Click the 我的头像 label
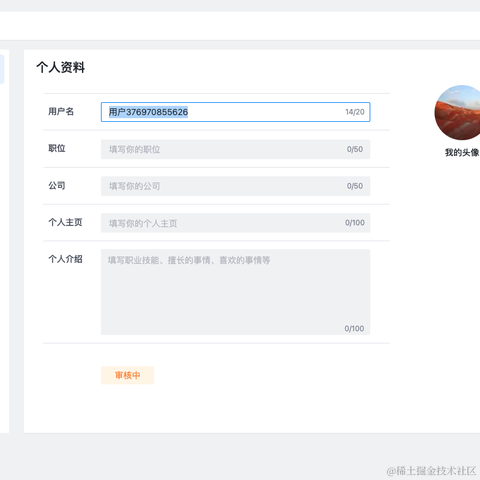The height and width of the screenshot is (480, 480). (x=462, y=153)
